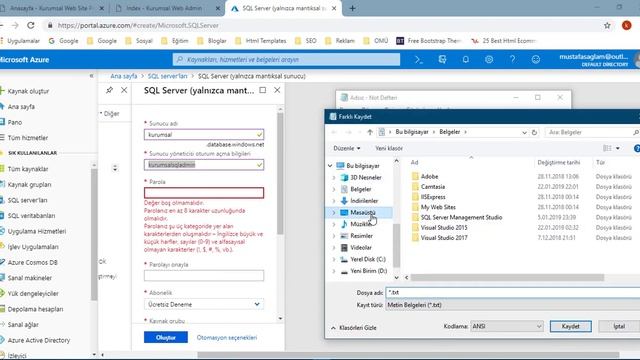The height and width of the screenshot is (360, 640).
Task: Click the Dosya adı filename field
Action: click(513, 292)
